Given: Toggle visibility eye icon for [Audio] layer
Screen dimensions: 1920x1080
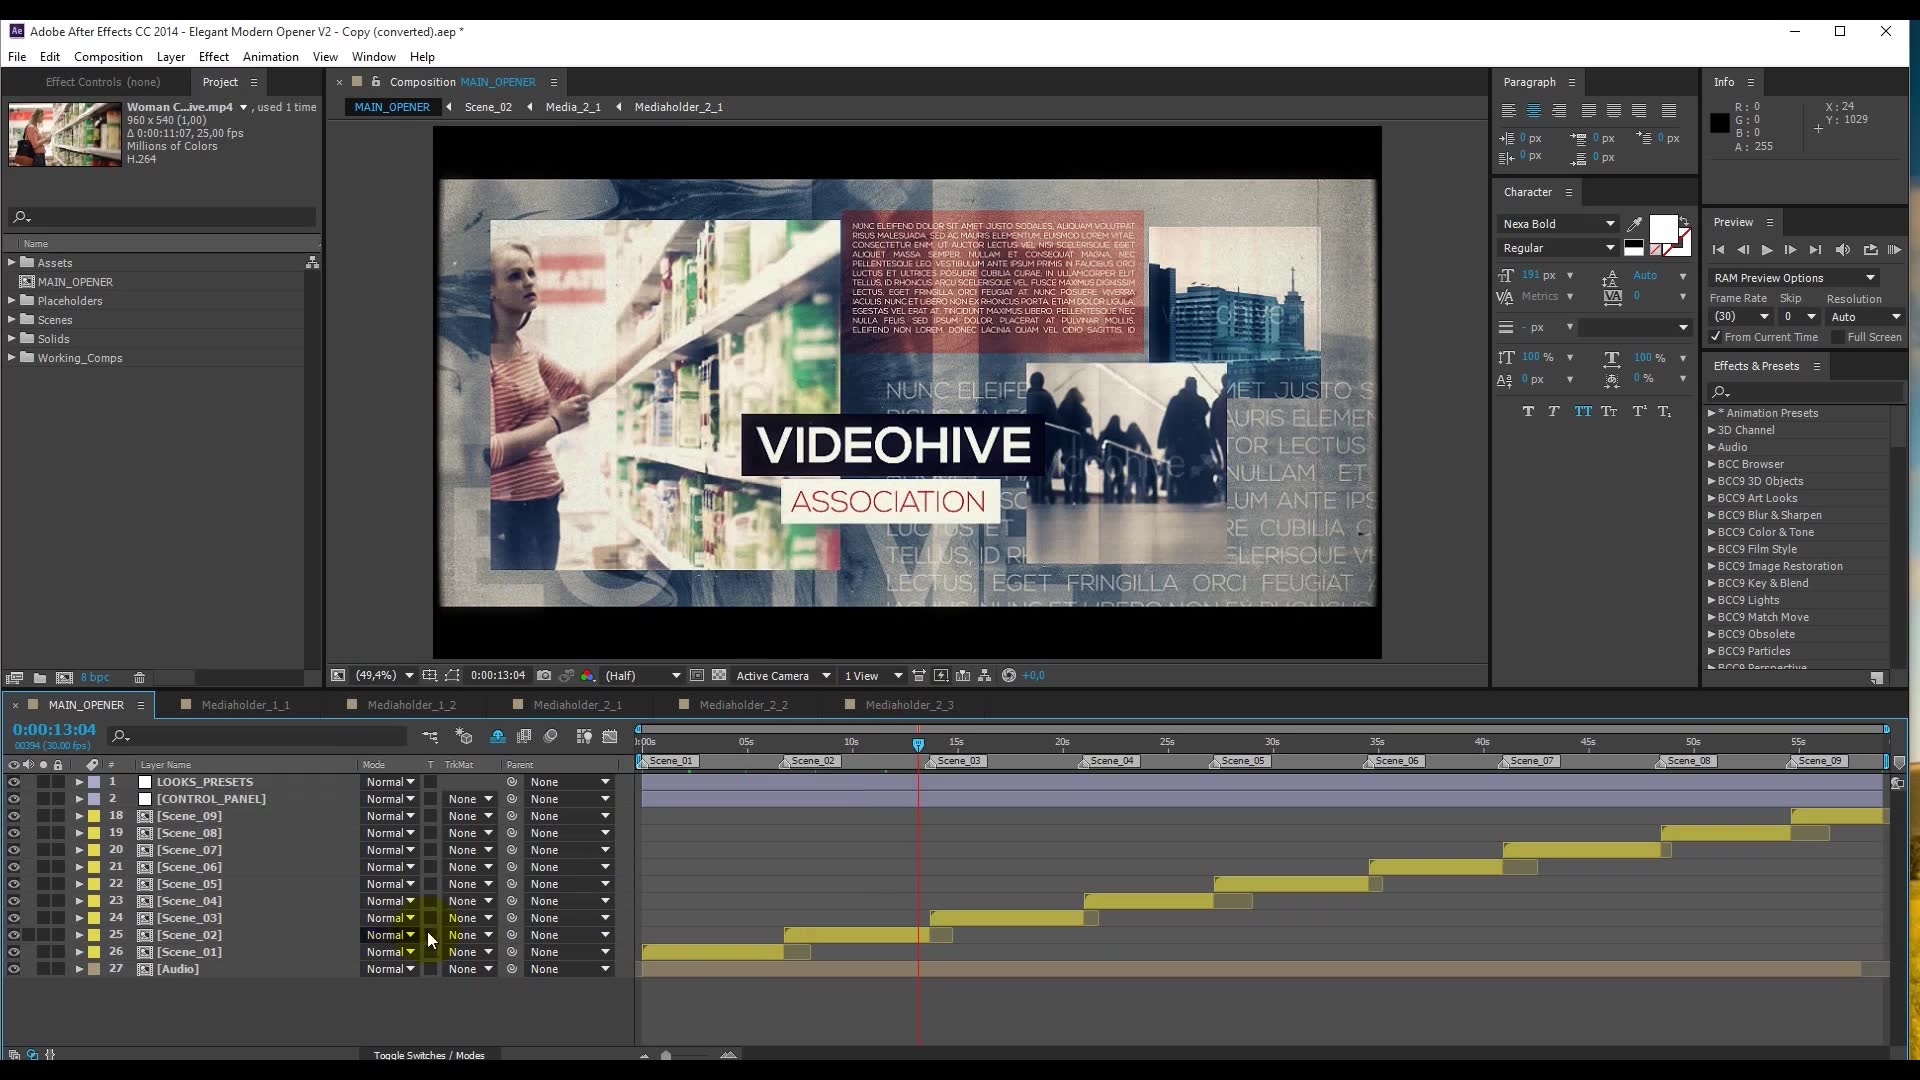Looking at the screenshot, I should point(13,968).
